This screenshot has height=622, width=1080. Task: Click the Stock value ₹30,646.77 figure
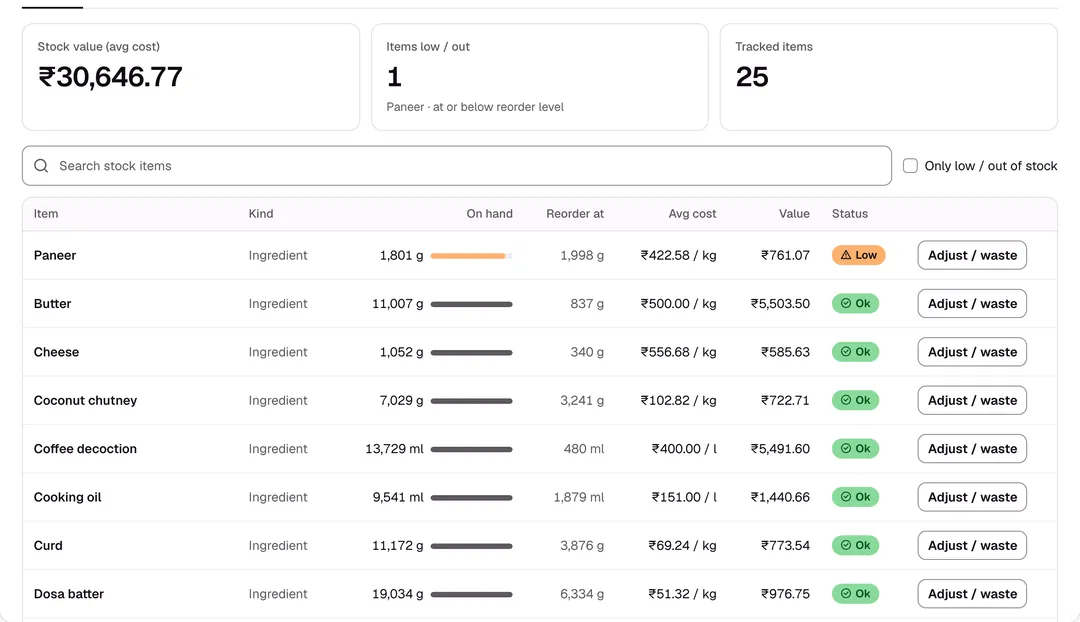click(x=110, y=76)
